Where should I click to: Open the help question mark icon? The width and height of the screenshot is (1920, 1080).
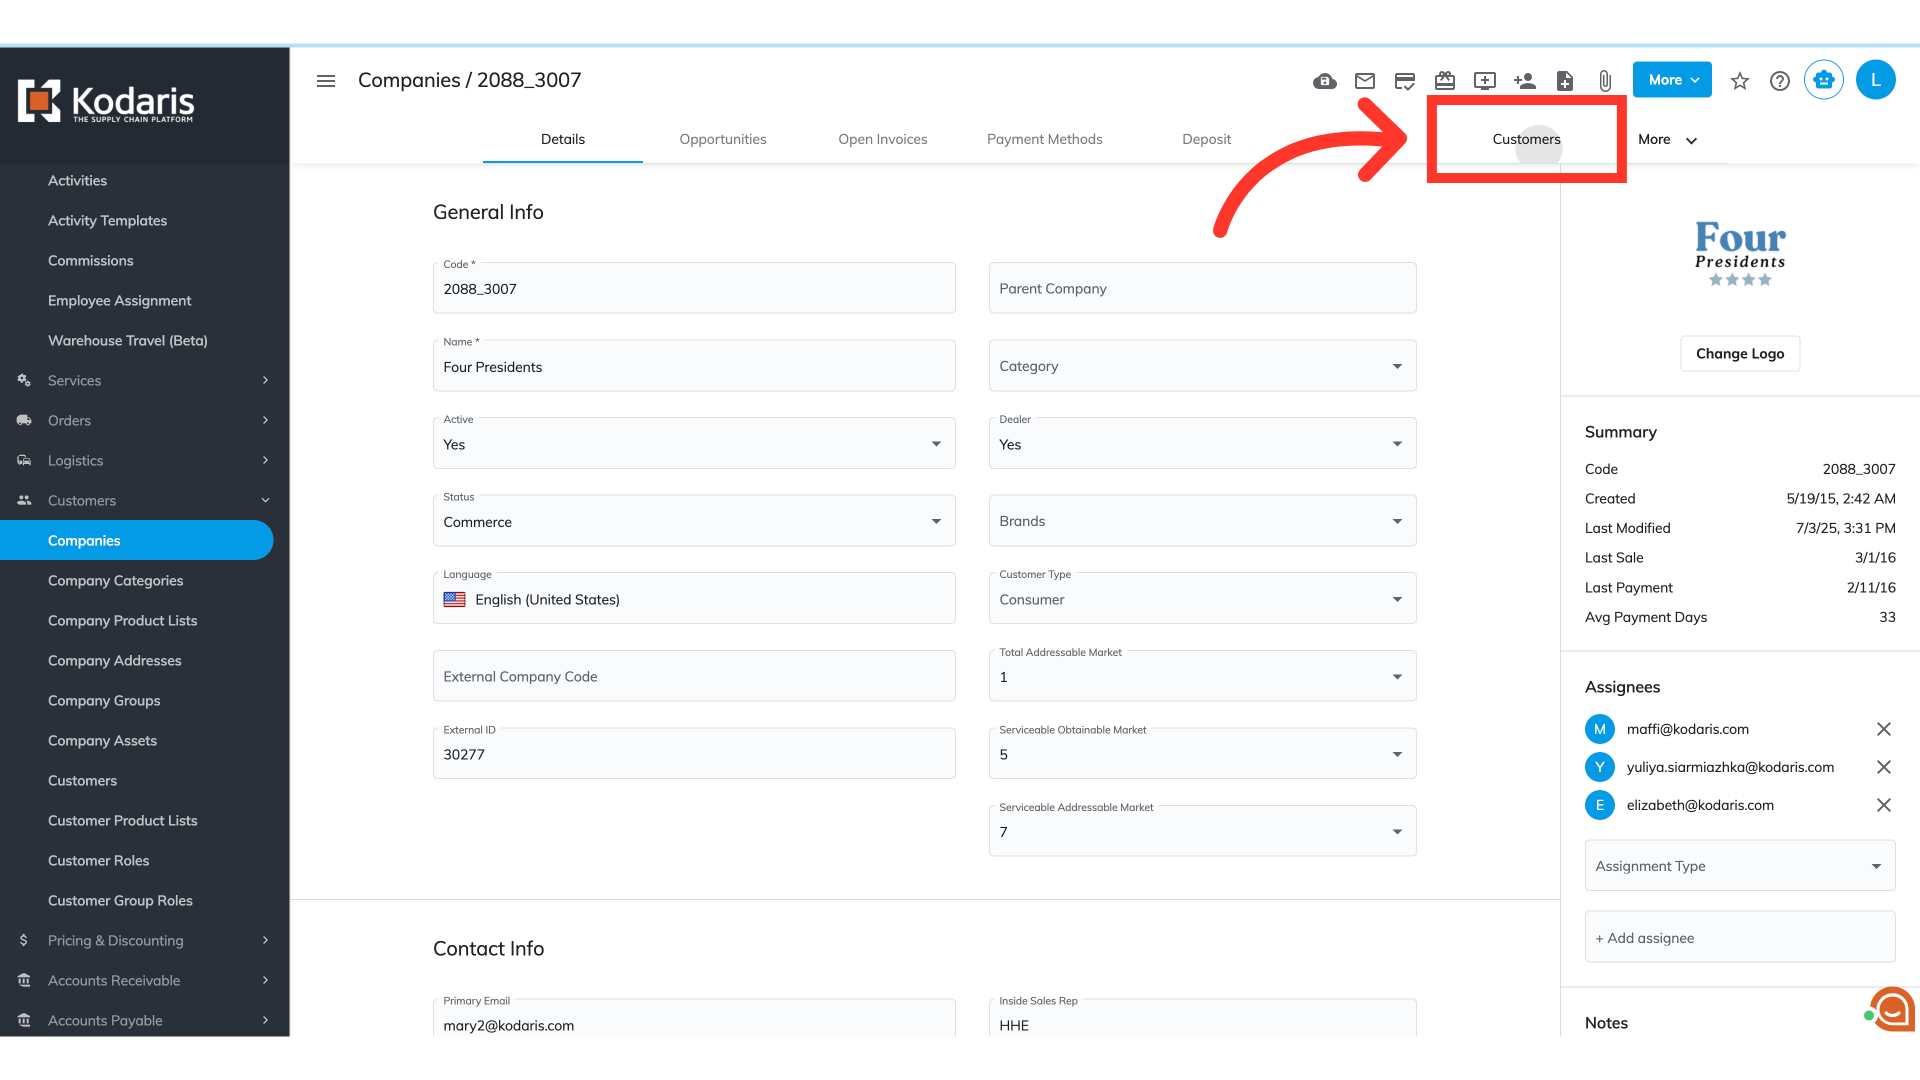[1780, 81]
